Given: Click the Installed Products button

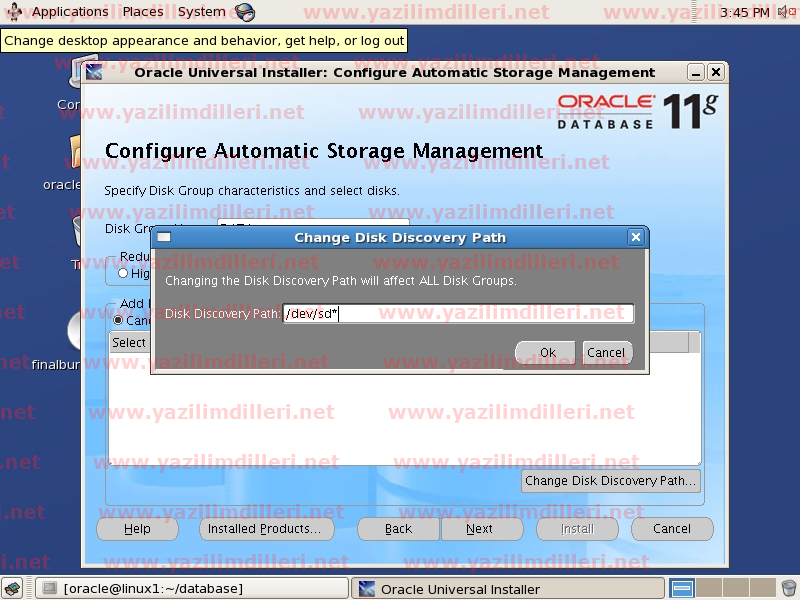Looking at the screenshot, I should pos(265,529).
